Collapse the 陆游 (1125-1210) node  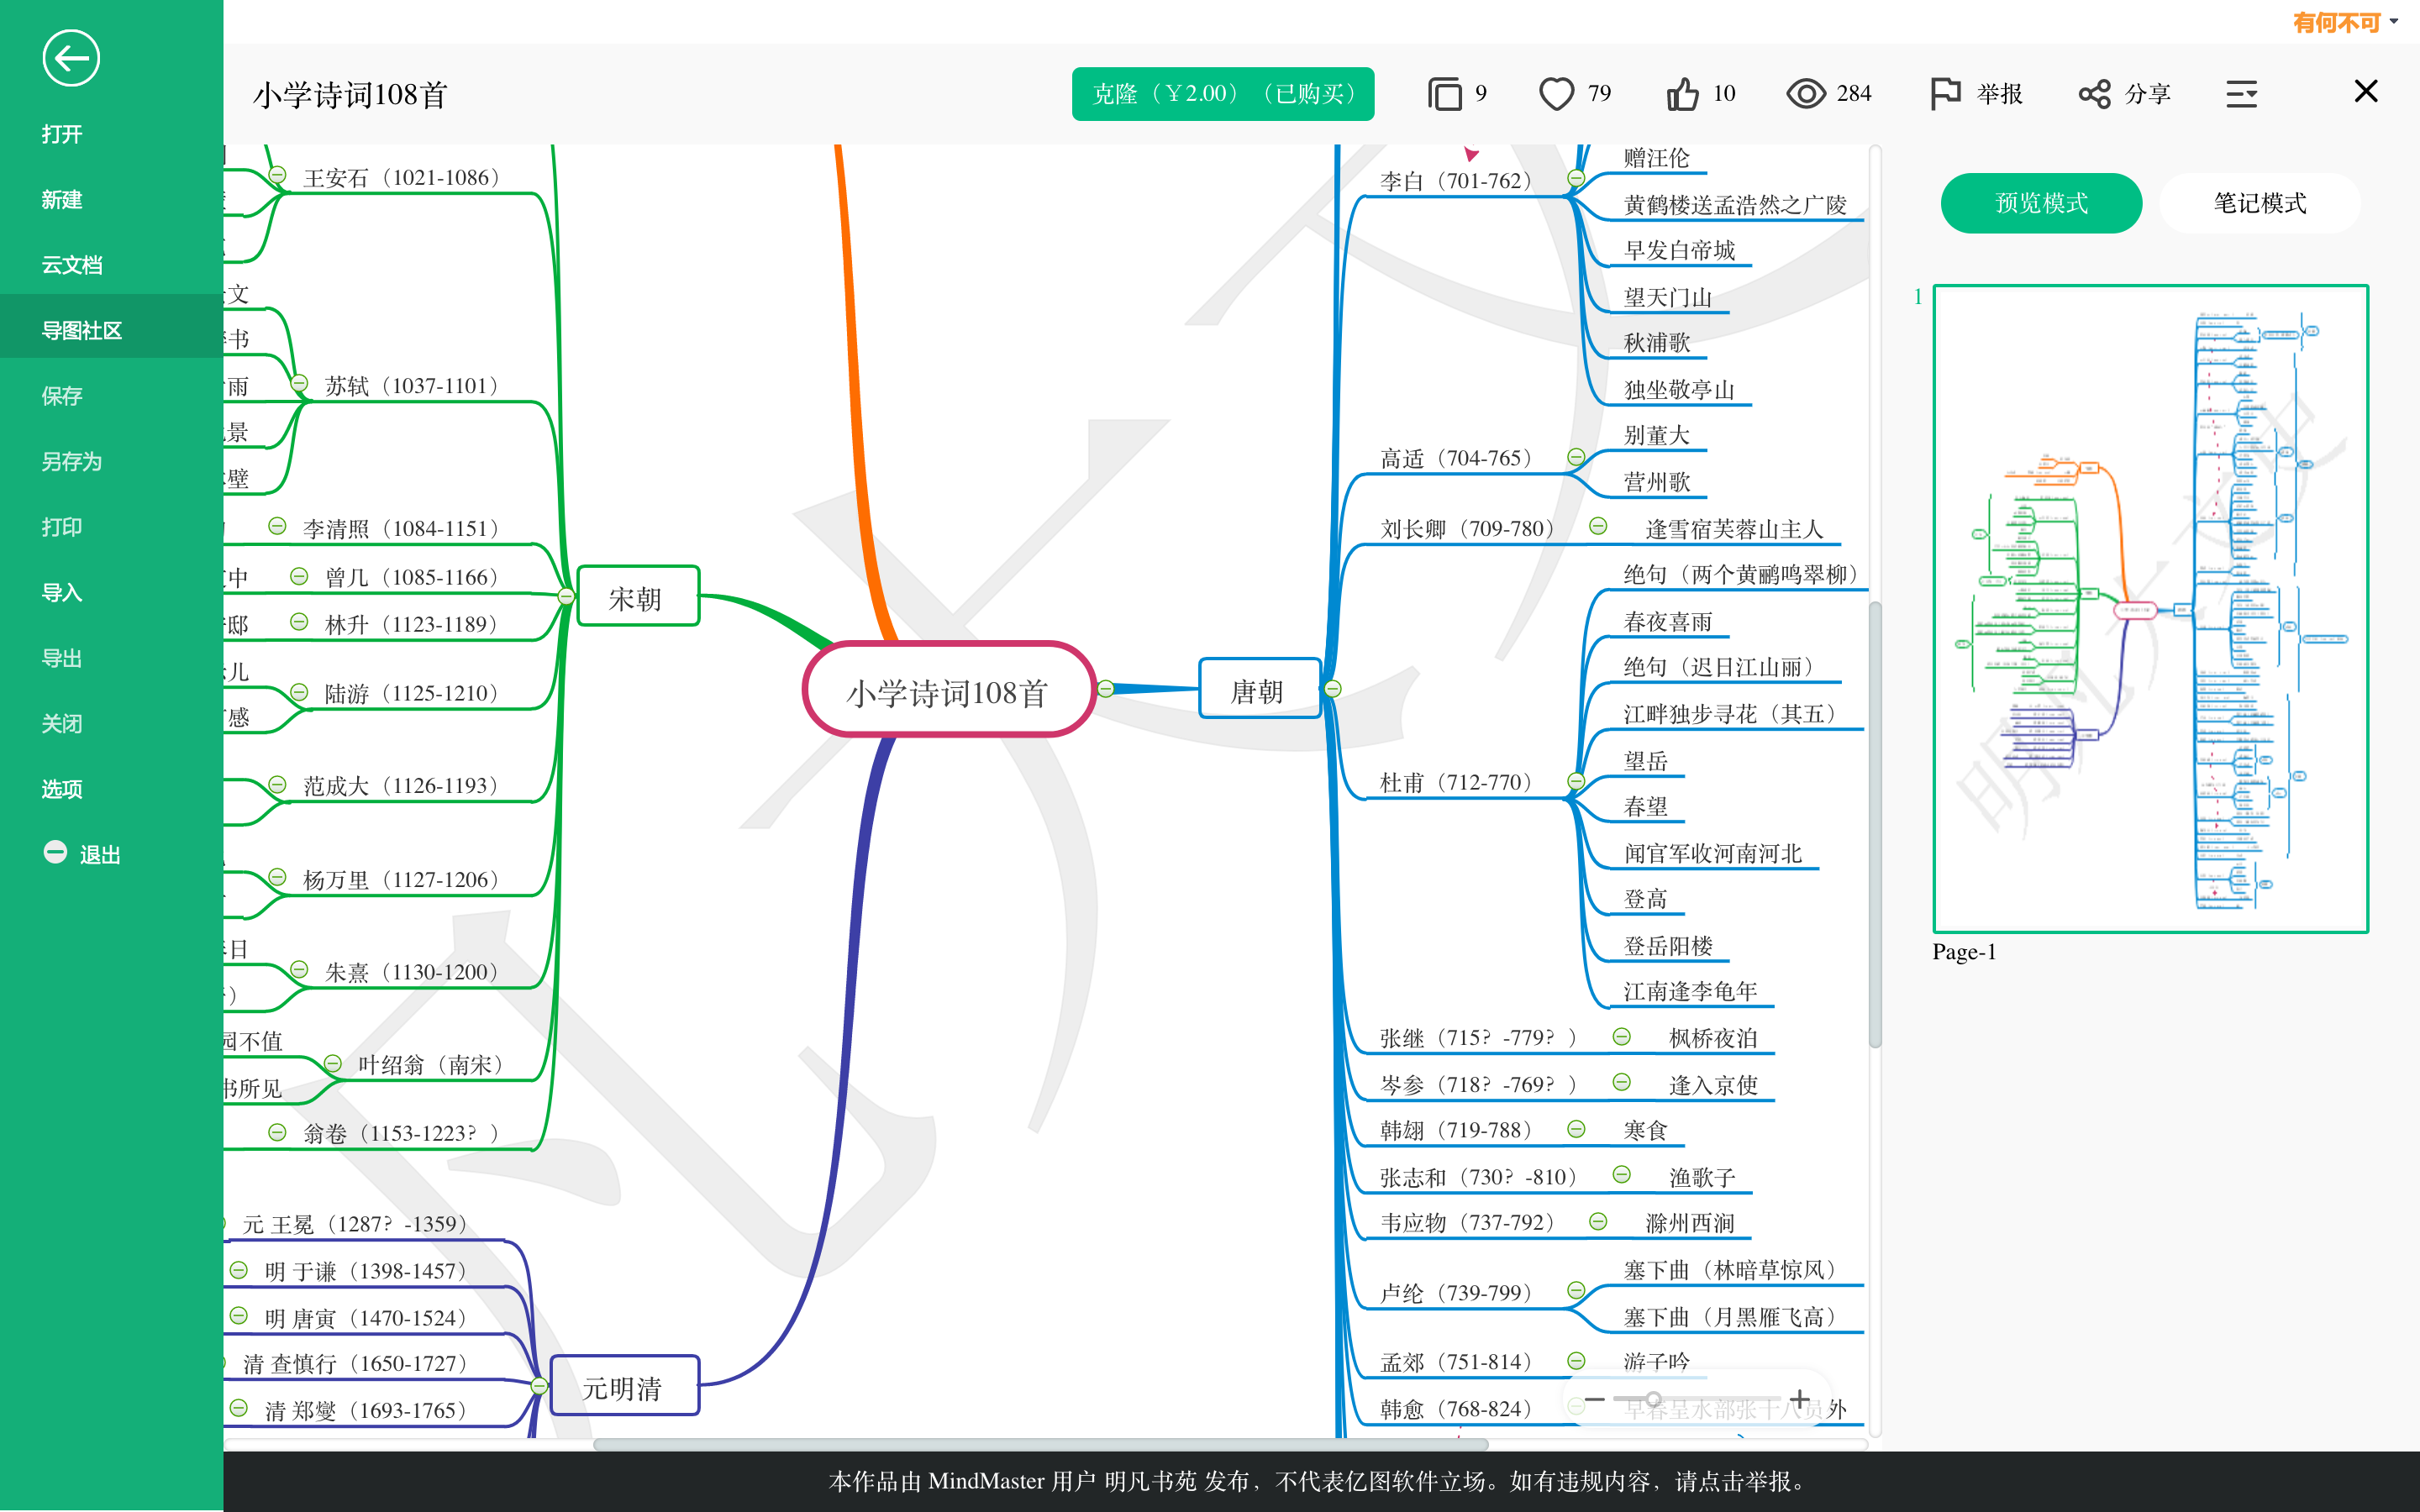pyautogui.click(x=299, y=692)
